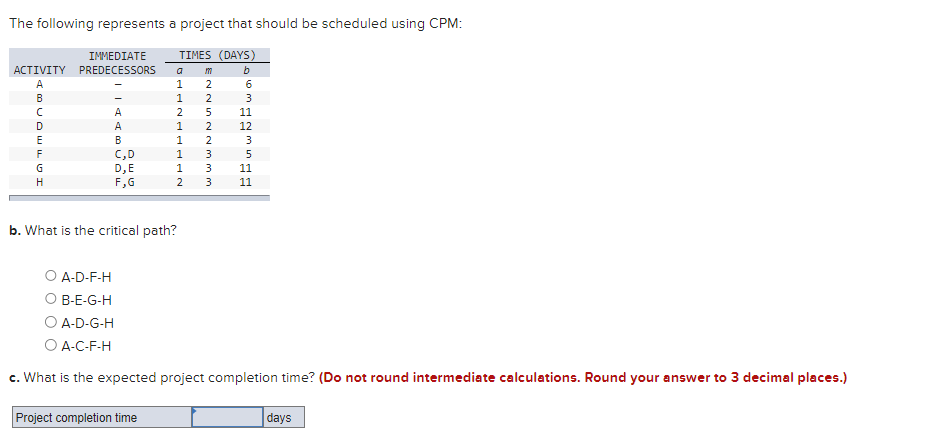Select the activity H row label
Image resolution: width=934 pixels, height=432 pixels.
tap(39, 182)
